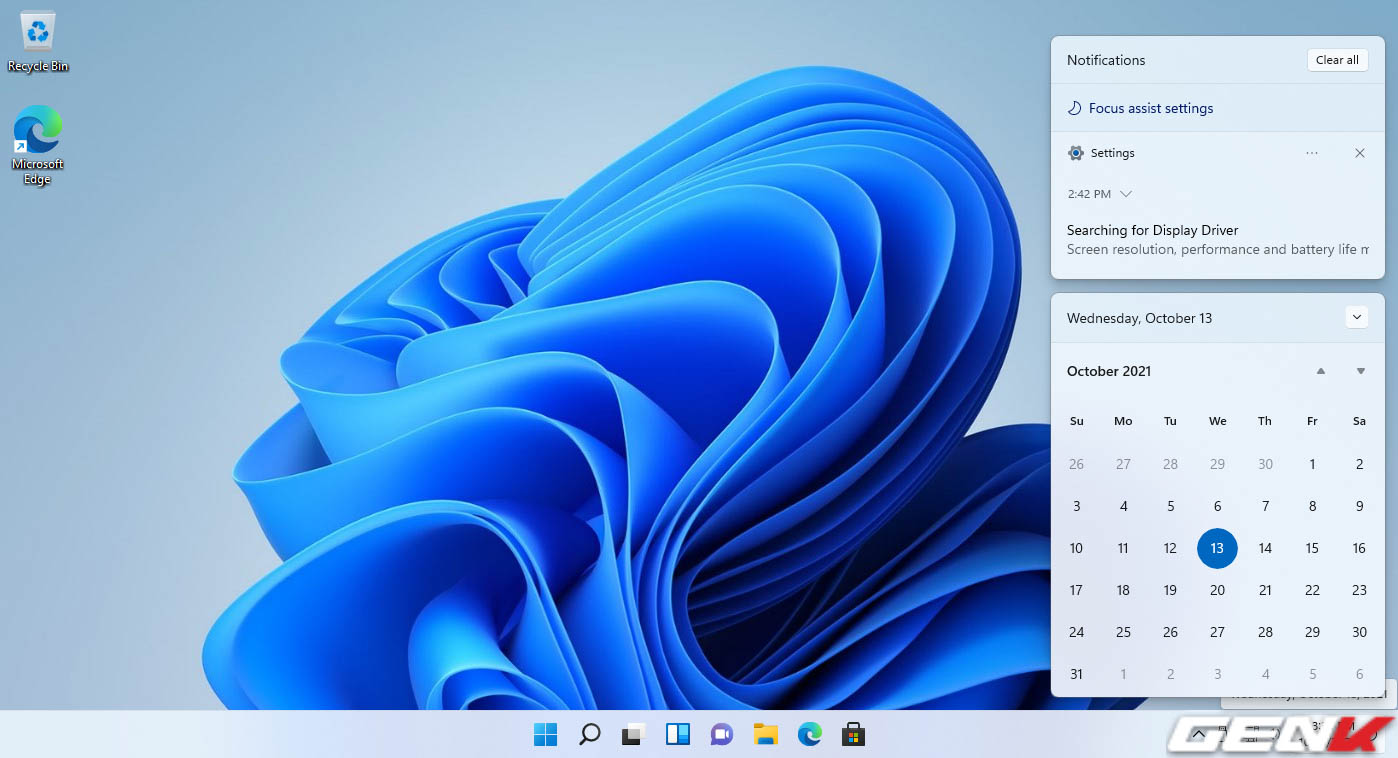Select today's date, October 13
Screen dimensions: 1398x758
point(1217,548)
